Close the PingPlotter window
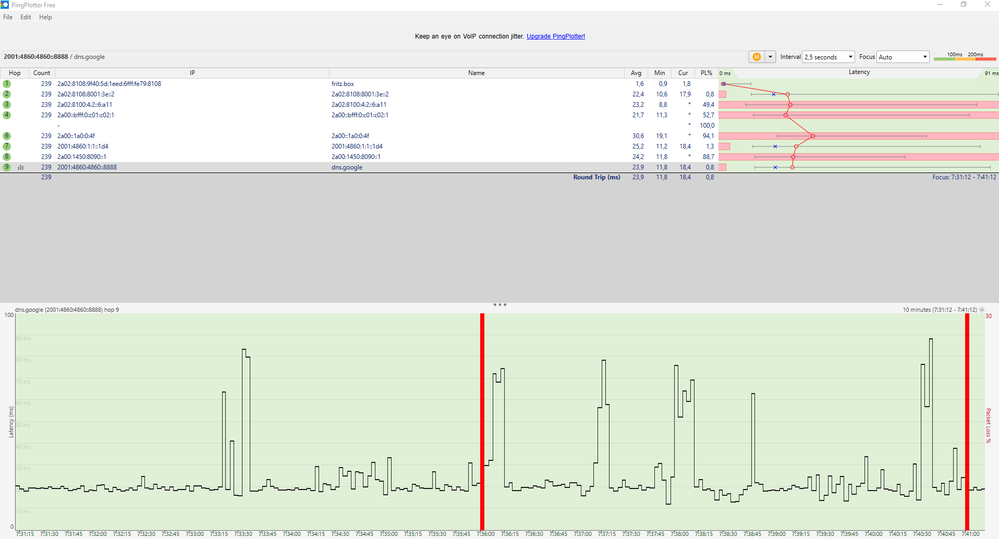The height and width of the screenshot is (539, 999). coord(988,4)
